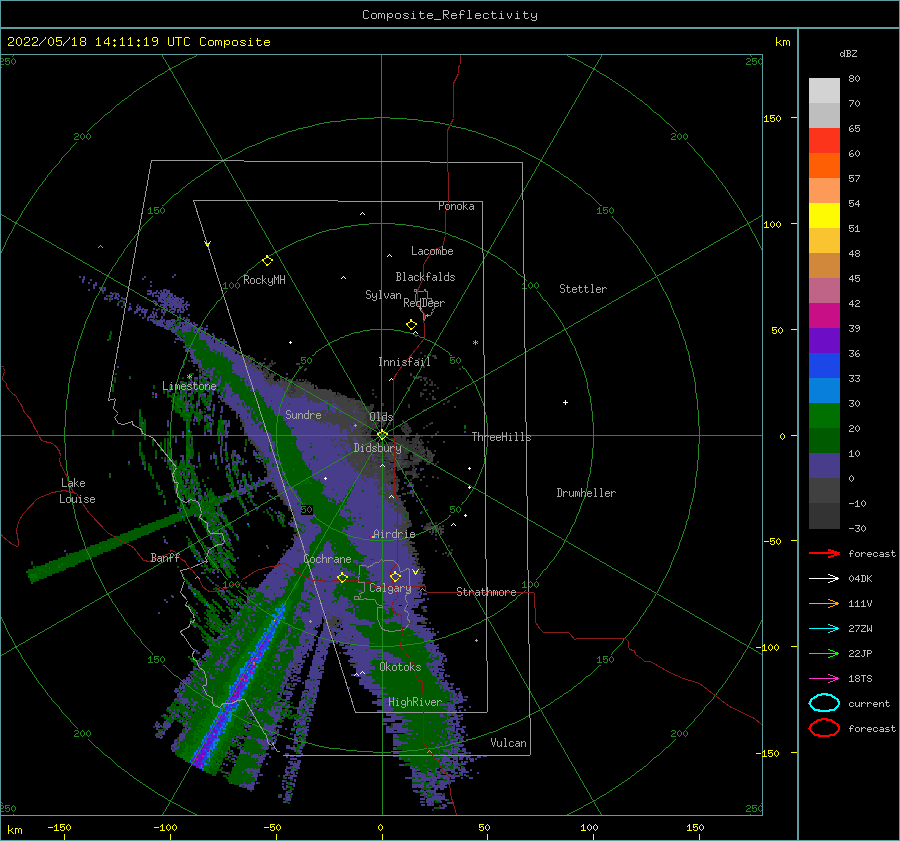Click the asterisk marker below Stettler label
This screenshot has width=900, height=841.
click(x=475, y=343)
